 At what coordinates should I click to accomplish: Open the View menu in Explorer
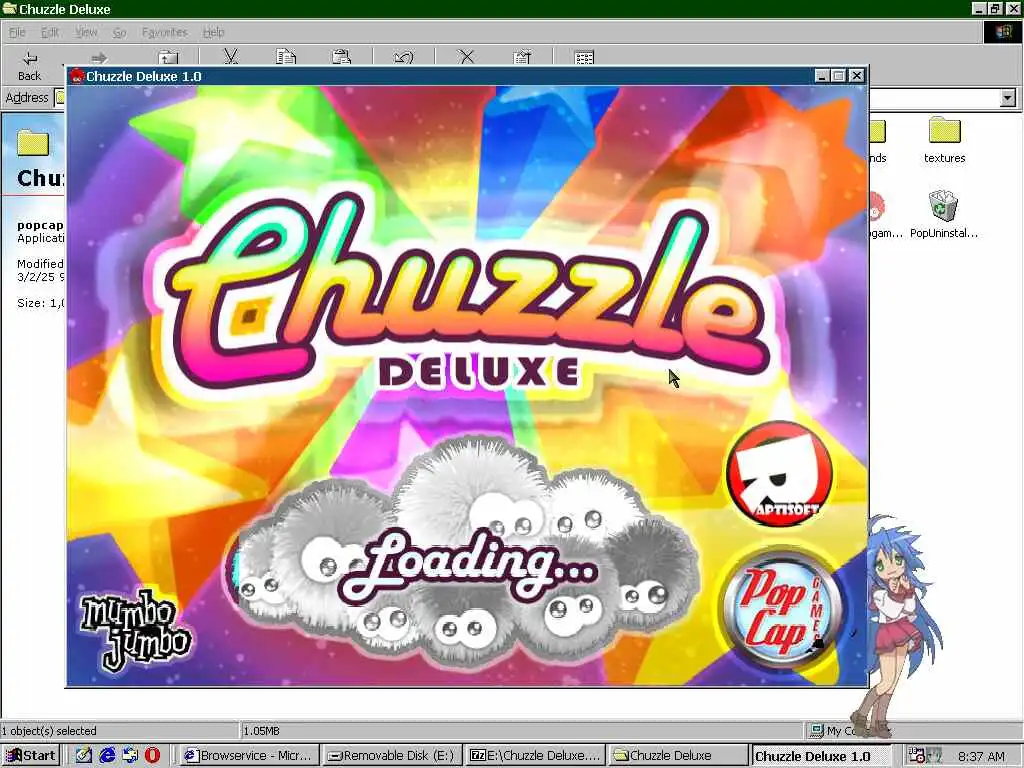click(x=86, y=32)
